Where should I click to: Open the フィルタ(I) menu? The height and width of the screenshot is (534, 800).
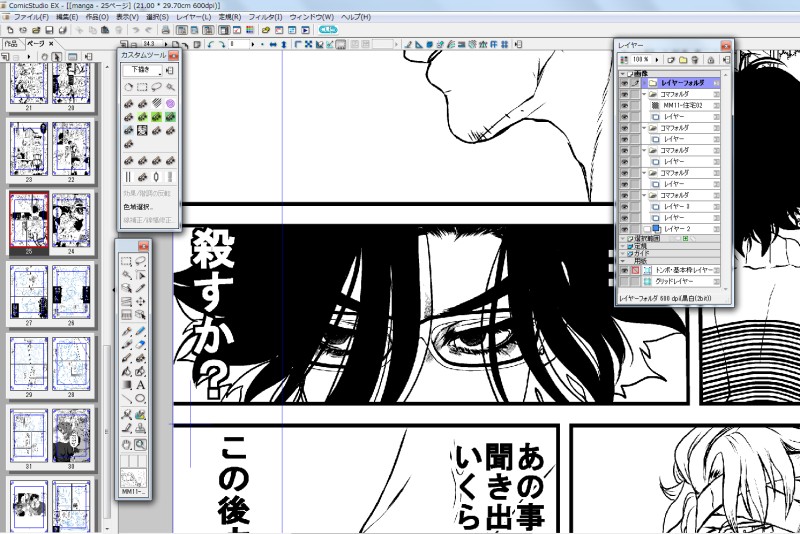coord(265,17)
